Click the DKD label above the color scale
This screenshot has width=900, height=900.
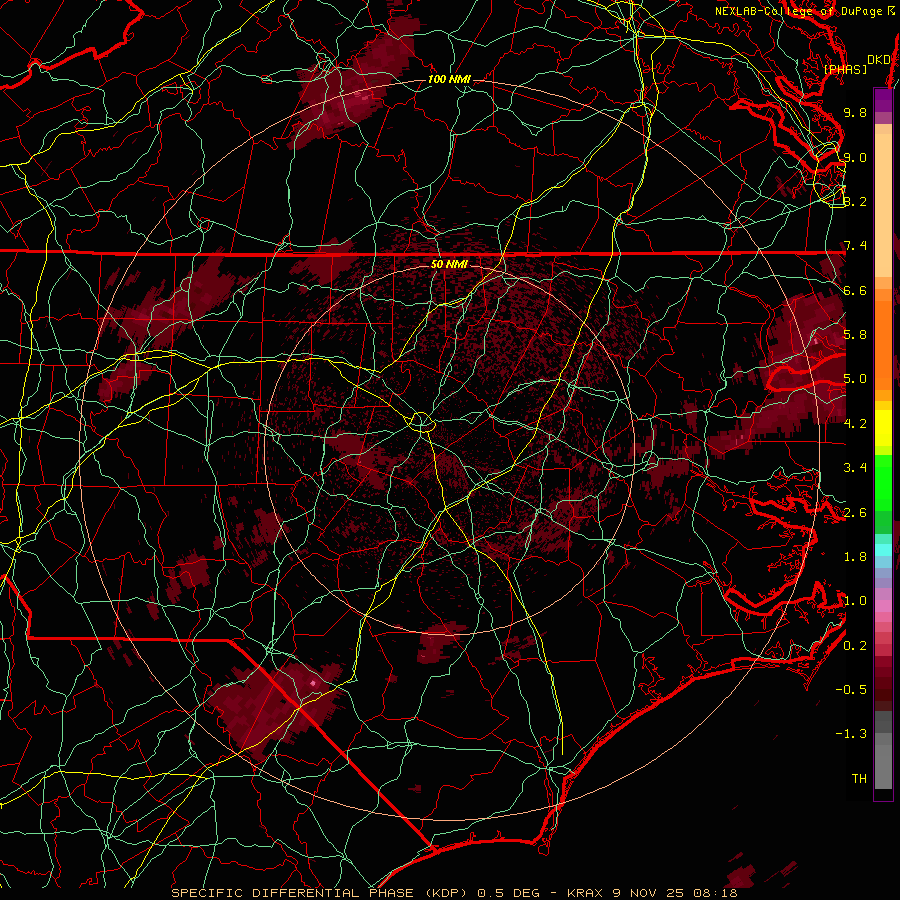coord(878,60)
